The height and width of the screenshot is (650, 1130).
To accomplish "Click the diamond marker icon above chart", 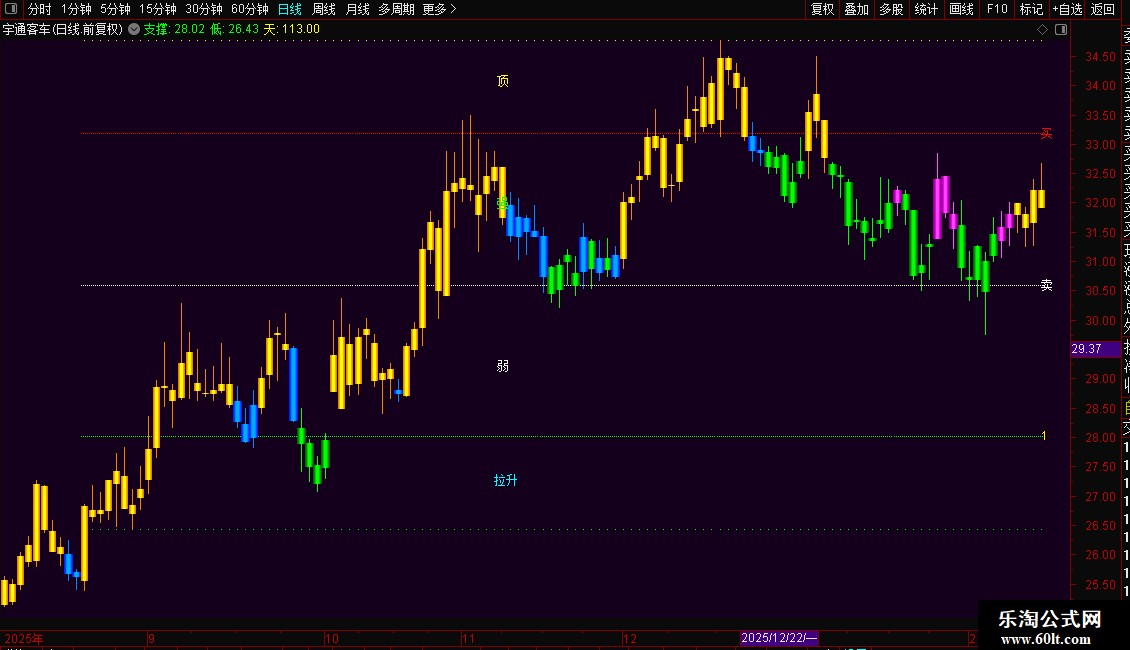I will pyautogui.click(x=1042, y=30).
